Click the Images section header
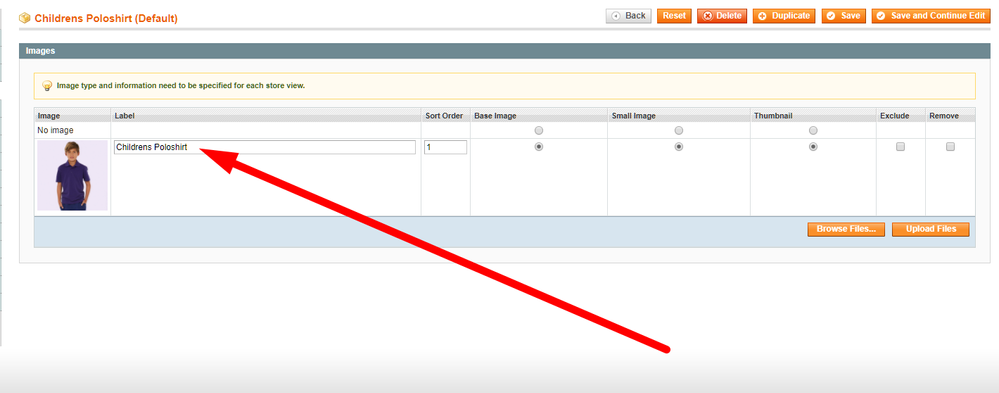 click(506, 51)
